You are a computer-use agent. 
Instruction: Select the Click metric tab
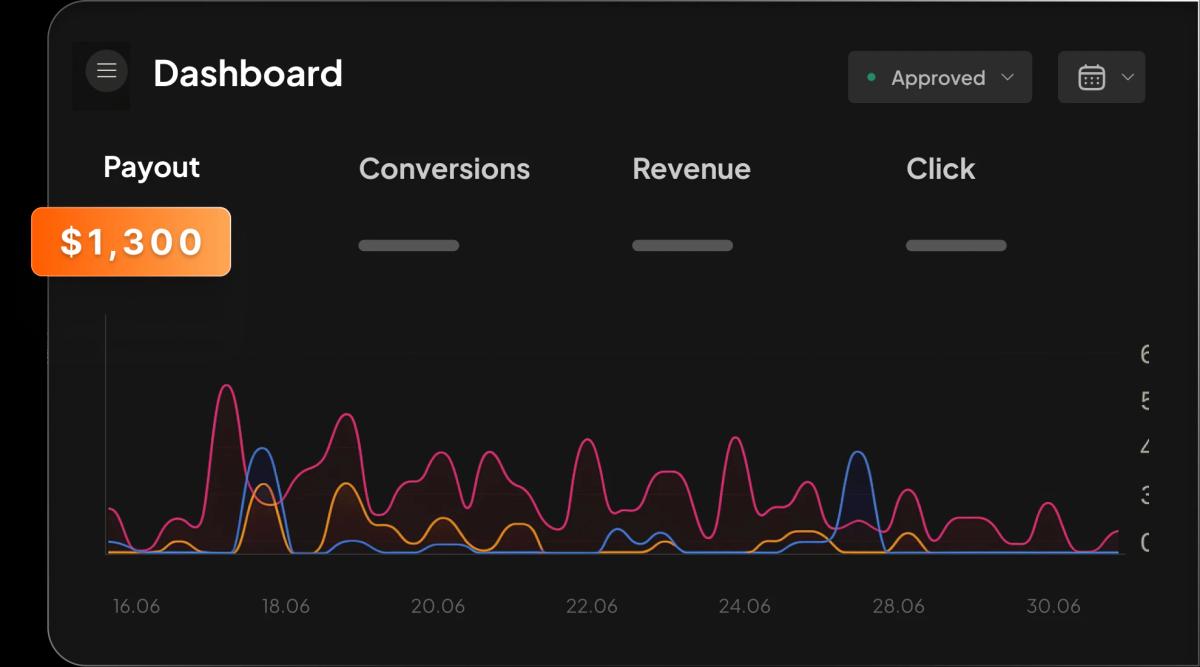coord(940,169)
